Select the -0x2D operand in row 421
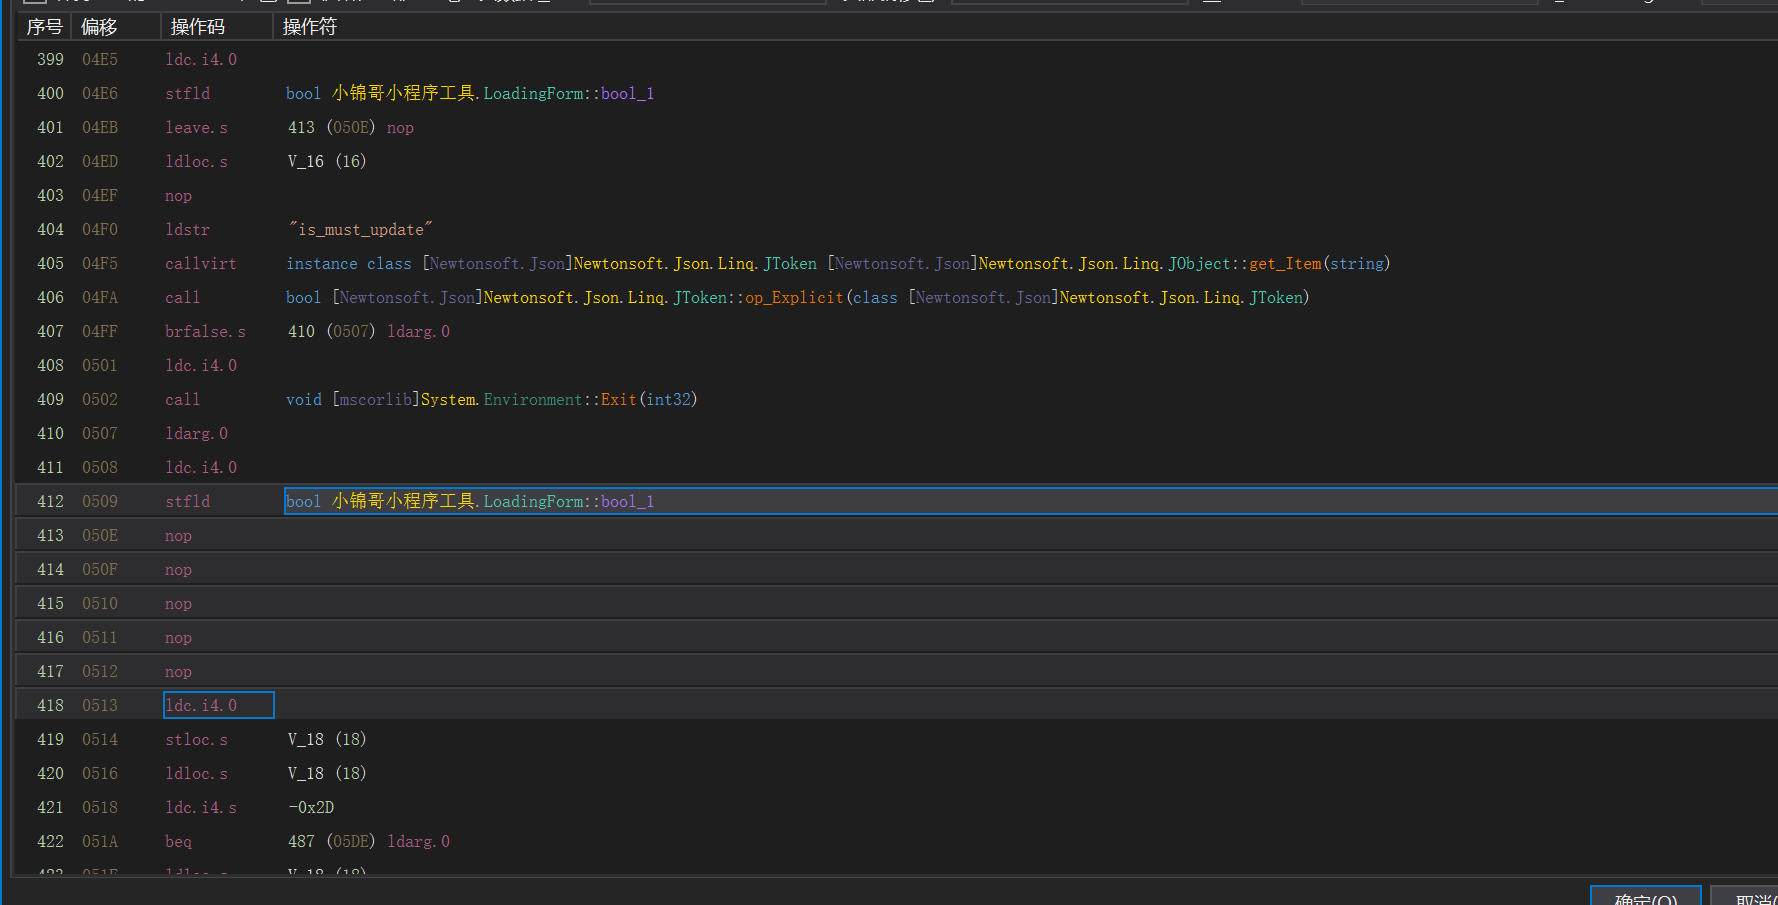 tap(311, 807)
